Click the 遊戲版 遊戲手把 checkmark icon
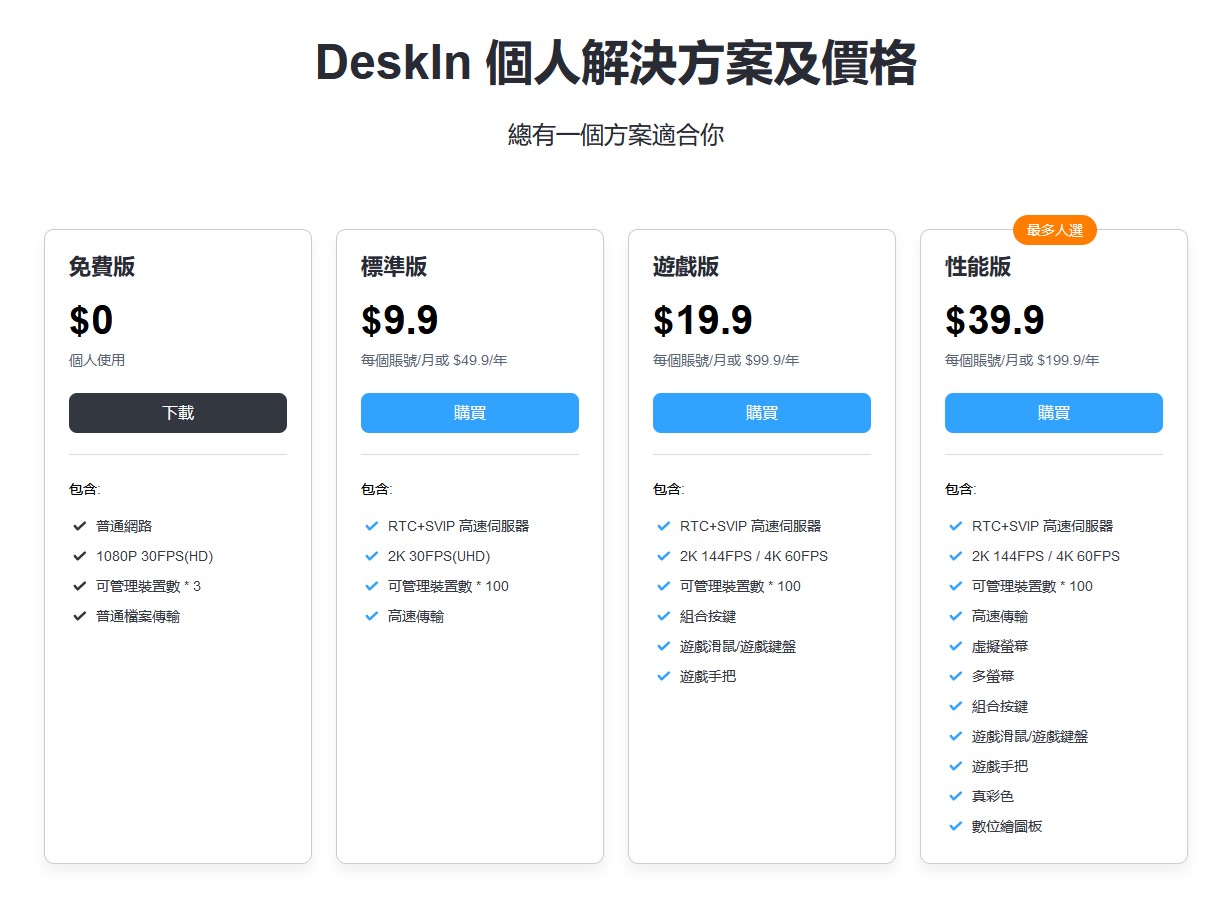This screenshot has width=1211, height=911. [x=664, y=676]
